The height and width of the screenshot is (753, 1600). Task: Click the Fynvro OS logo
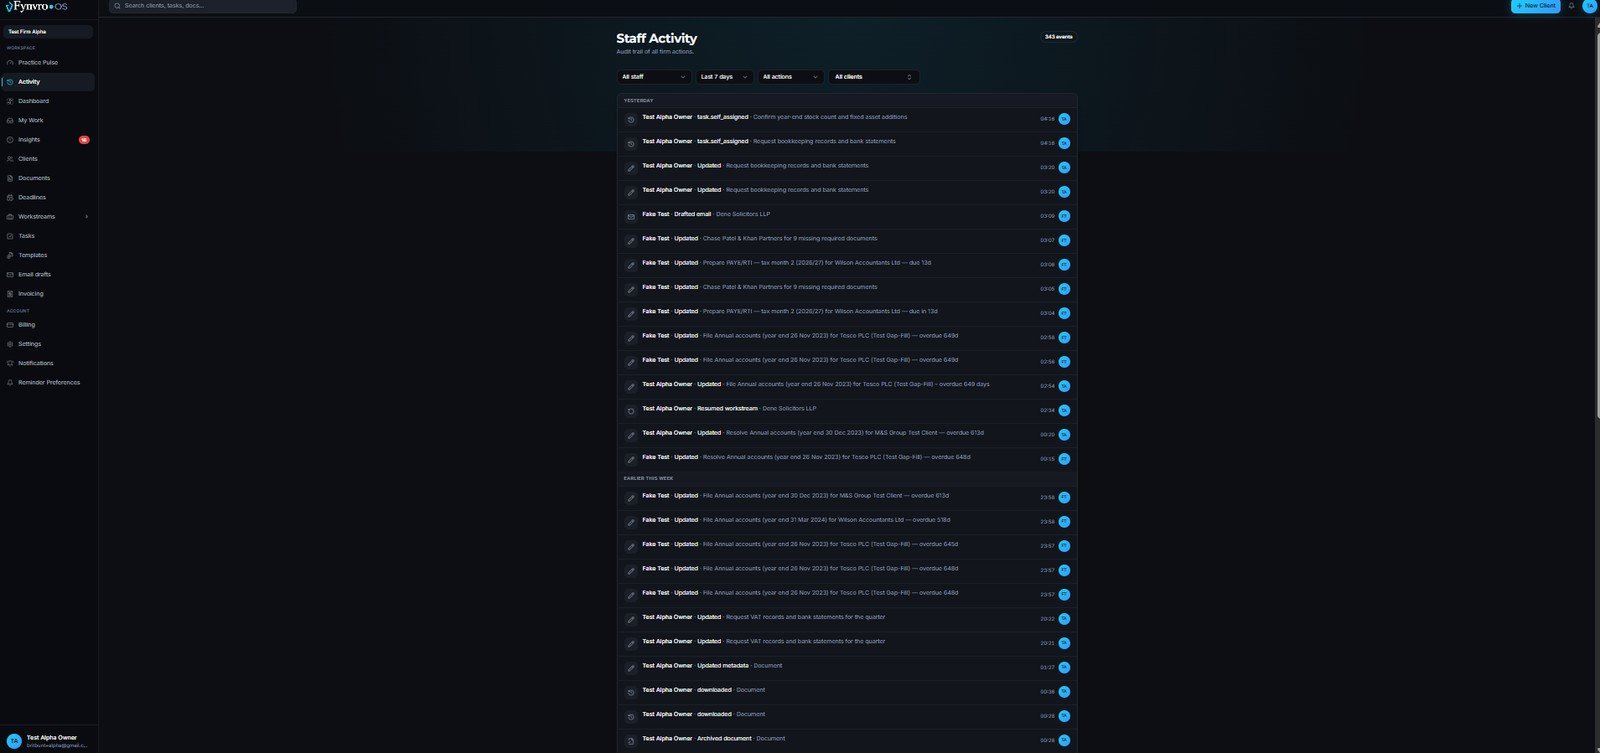[36, 6]
